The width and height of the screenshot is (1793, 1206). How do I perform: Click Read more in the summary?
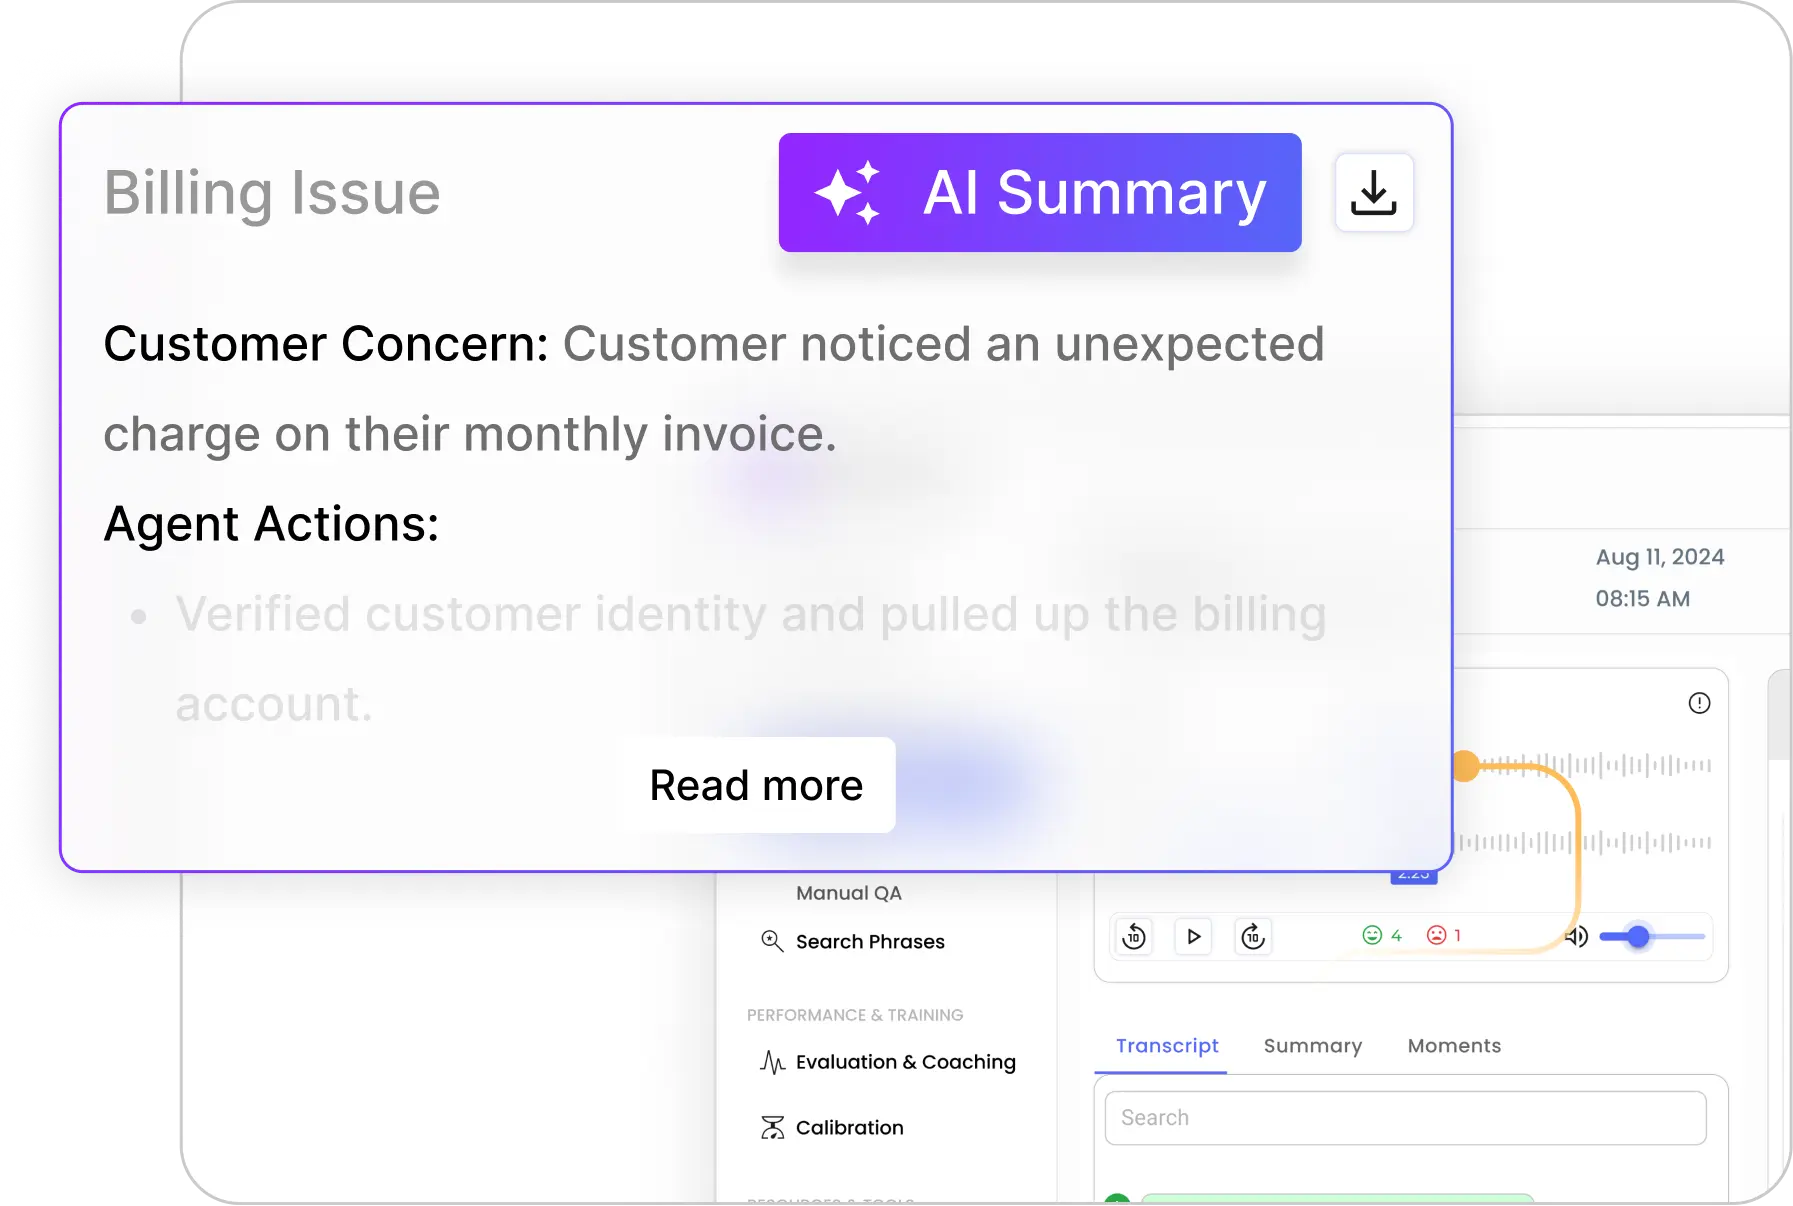tap(756, 785)
